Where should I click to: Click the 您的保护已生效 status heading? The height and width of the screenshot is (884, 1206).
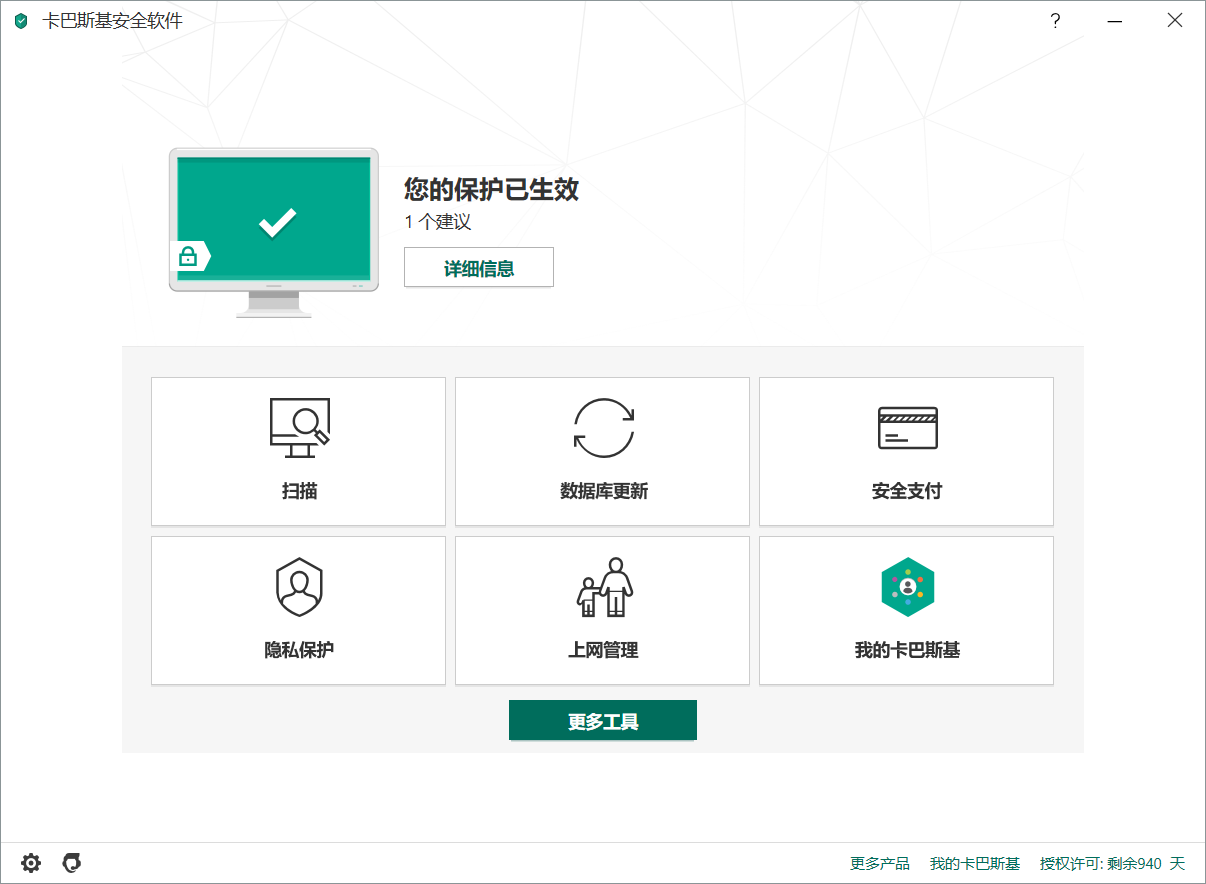pyautogui.click(x=492, y=189)
